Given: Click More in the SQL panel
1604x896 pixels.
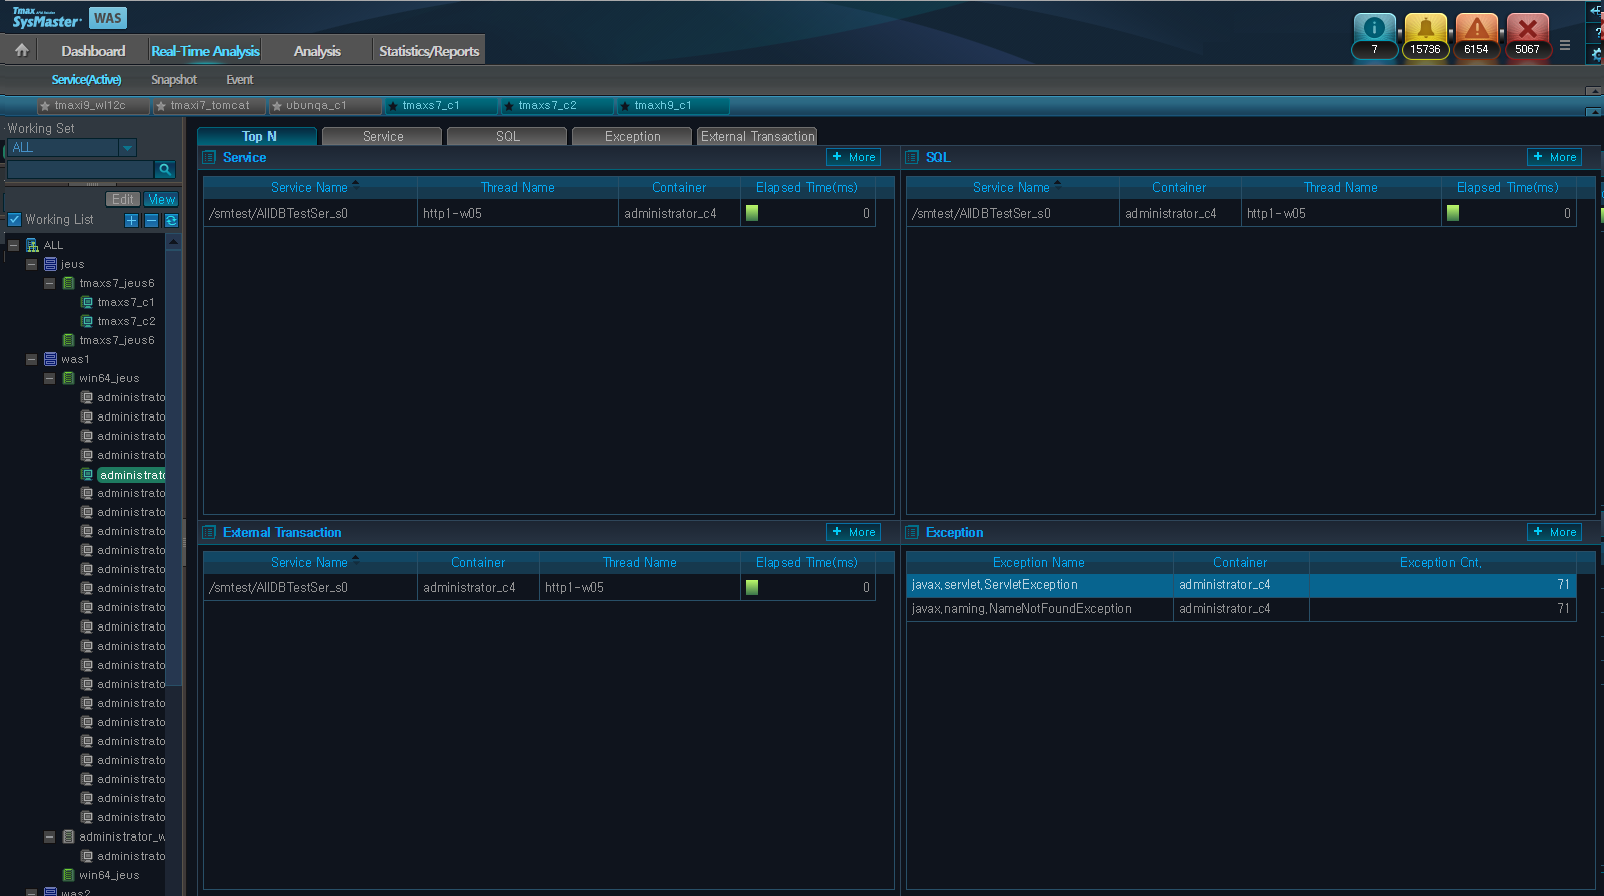Looking at the screenshot, I should [x=1555, y=157].
